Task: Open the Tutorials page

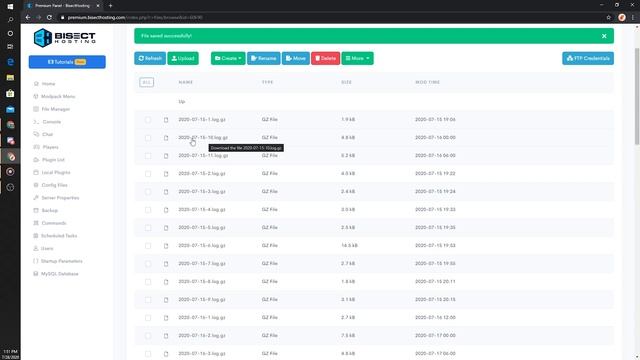Action: (67, 62)
